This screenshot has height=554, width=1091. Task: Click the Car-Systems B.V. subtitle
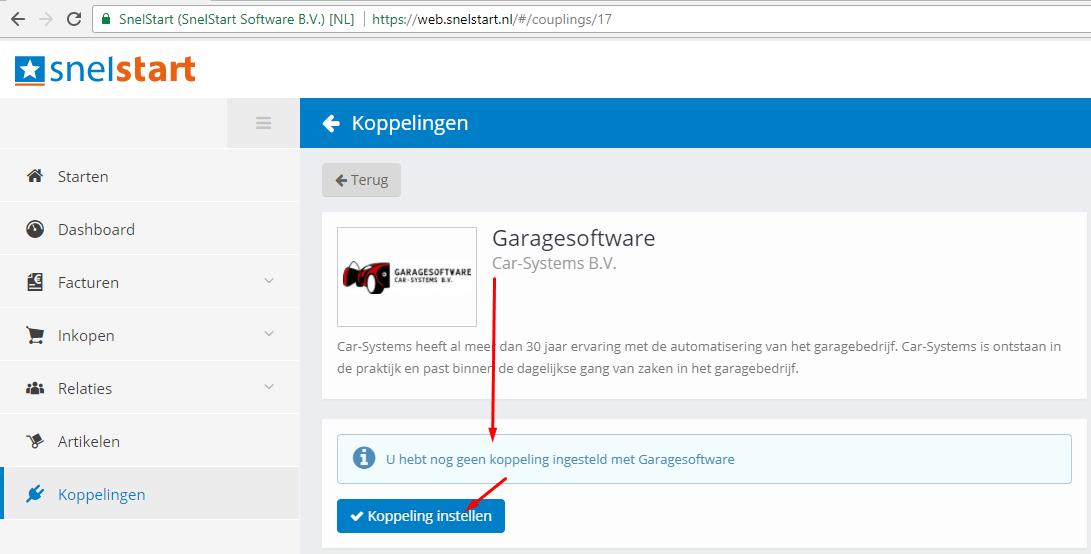tap(554, 264)
